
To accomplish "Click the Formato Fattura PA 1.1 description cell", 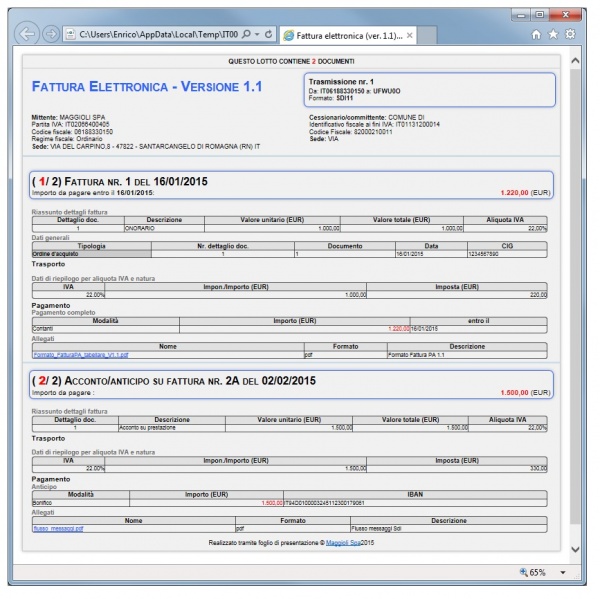I will click(467, 355).
